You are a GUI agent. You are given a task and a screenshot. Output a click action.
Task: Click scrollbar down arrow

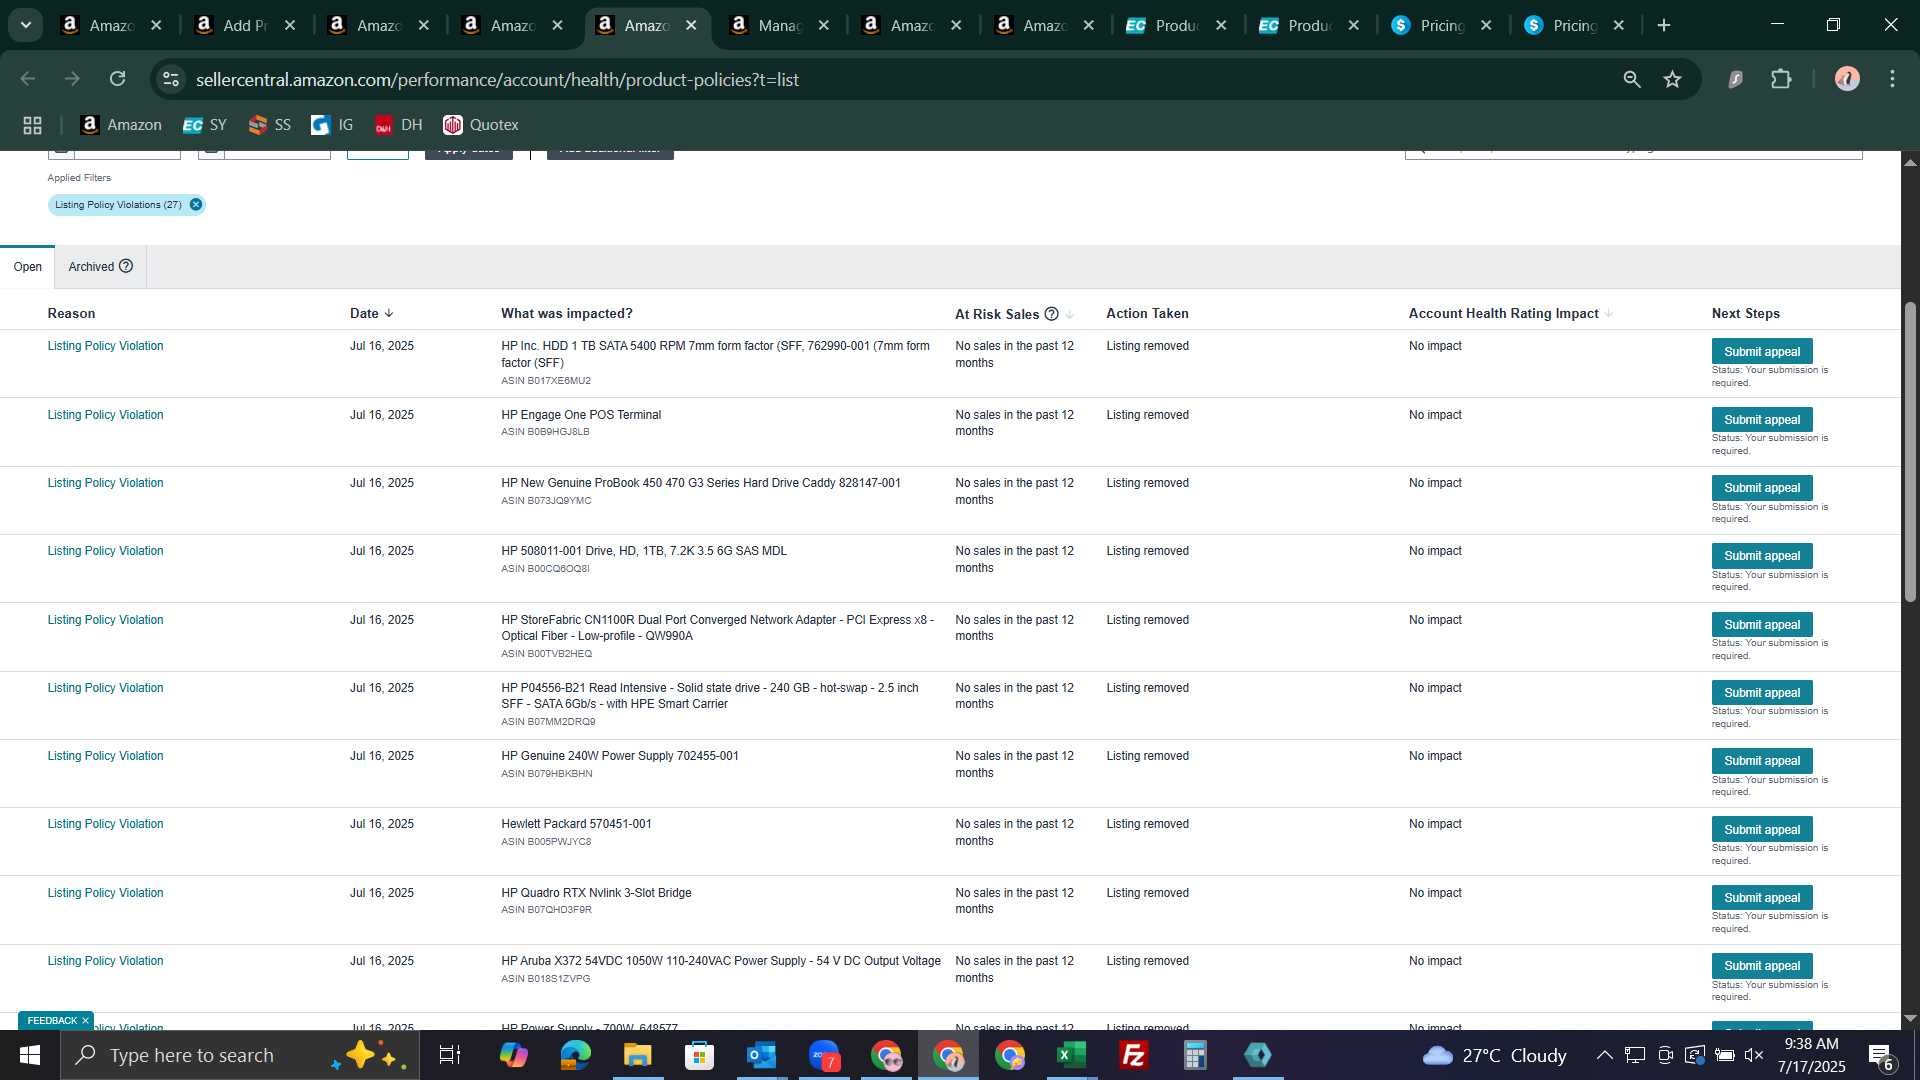coord(1910,1018)
